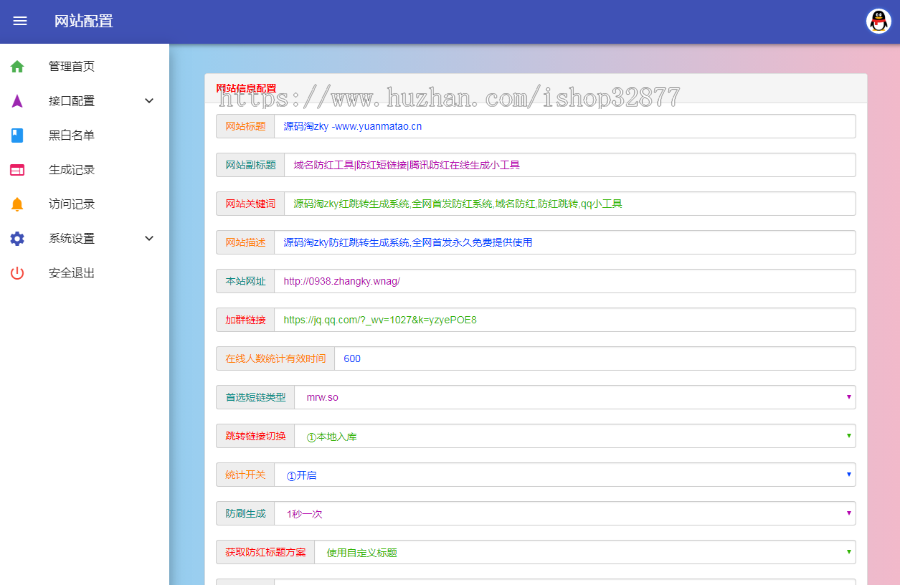Open 访问记录 menu item
This screenshot has height=585, width=900.
(84, 204)
